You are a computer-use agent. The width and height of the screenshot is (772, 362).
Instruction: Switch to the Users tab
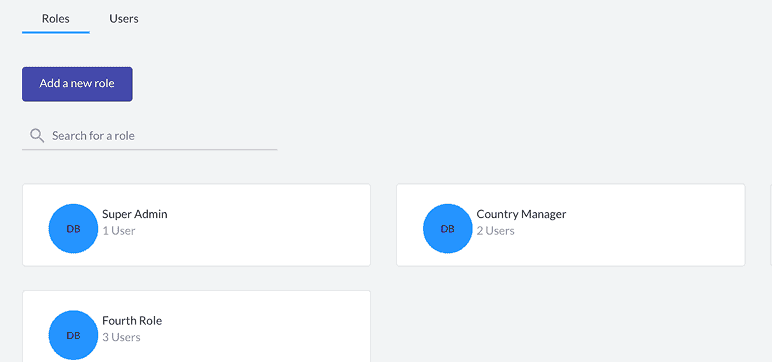(124, 19)
